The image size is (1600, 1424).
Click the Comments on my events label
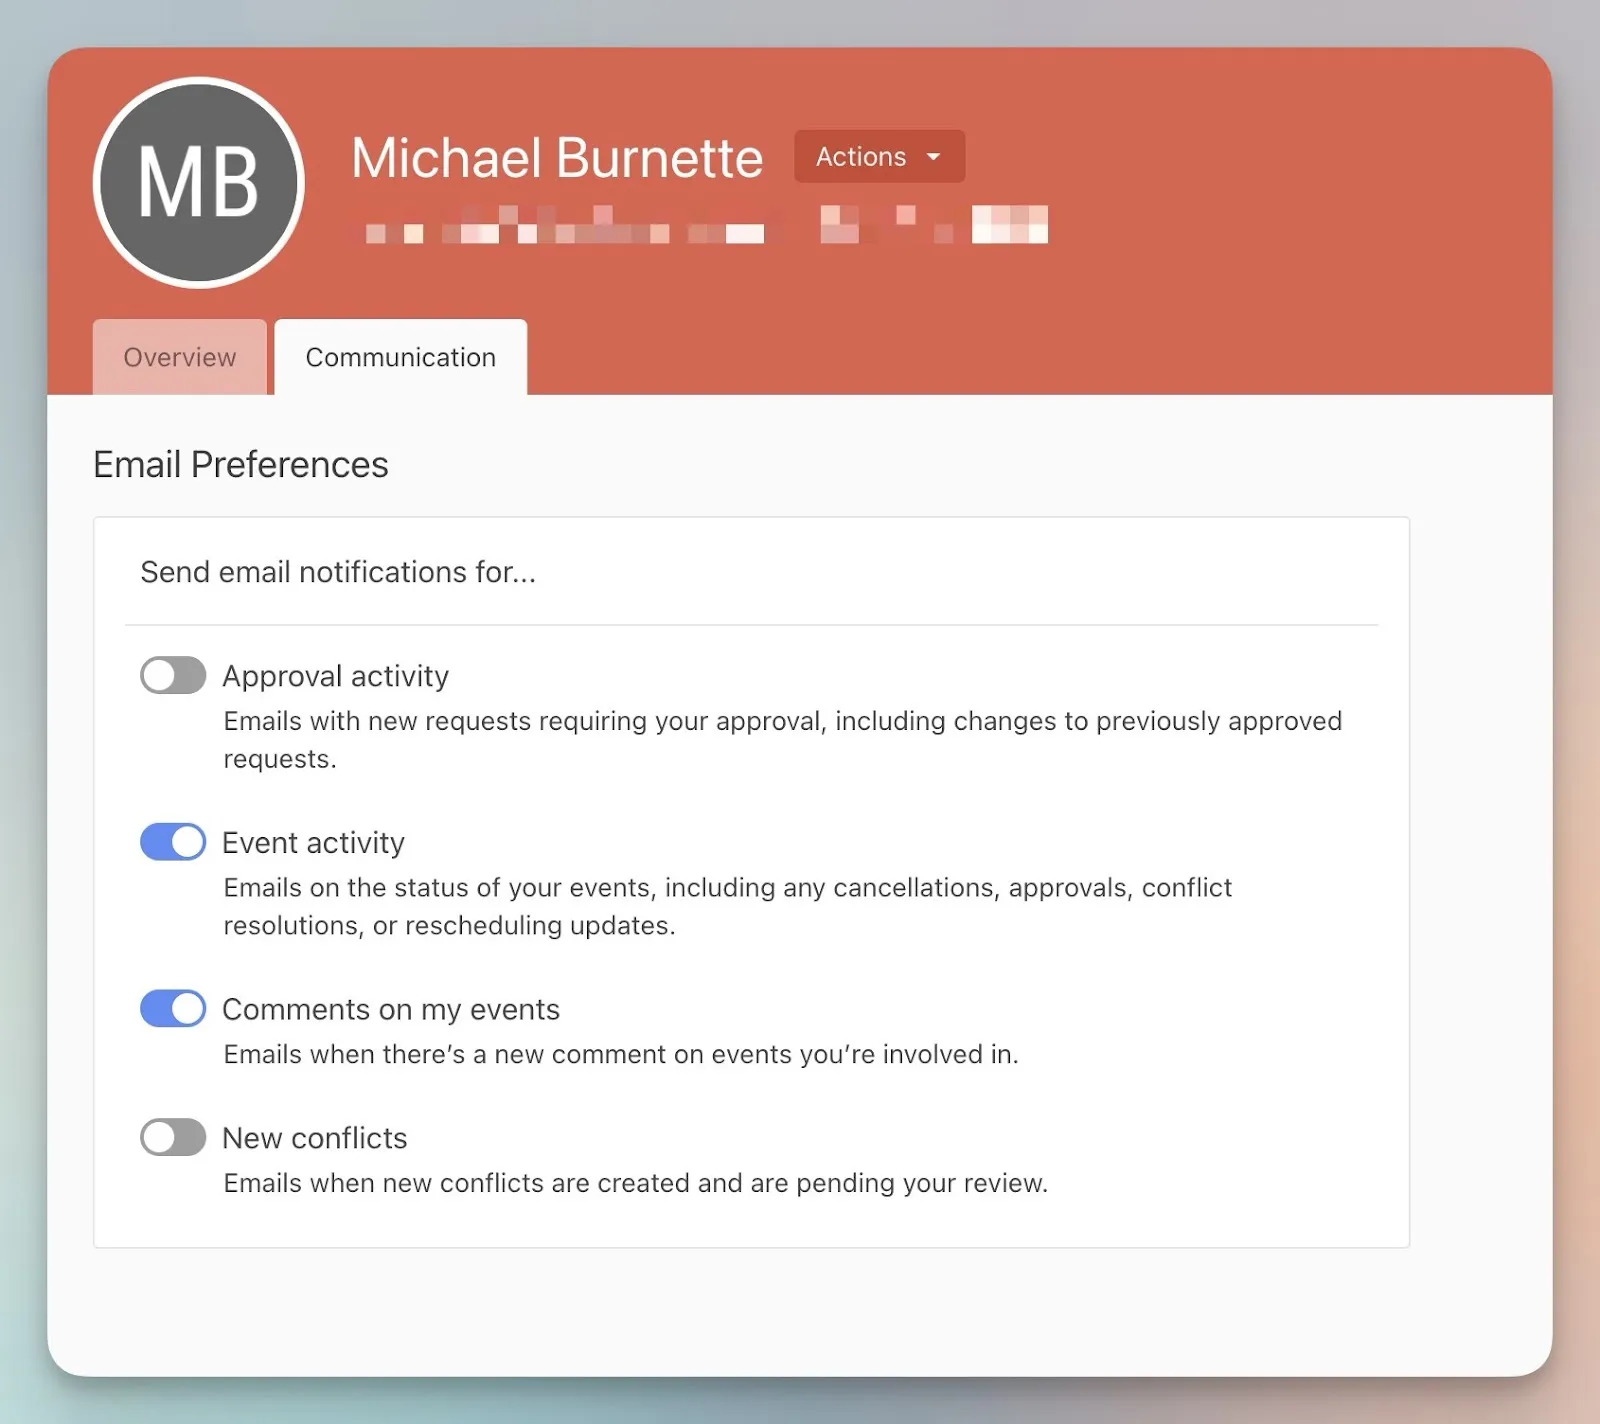(390, 1010)
